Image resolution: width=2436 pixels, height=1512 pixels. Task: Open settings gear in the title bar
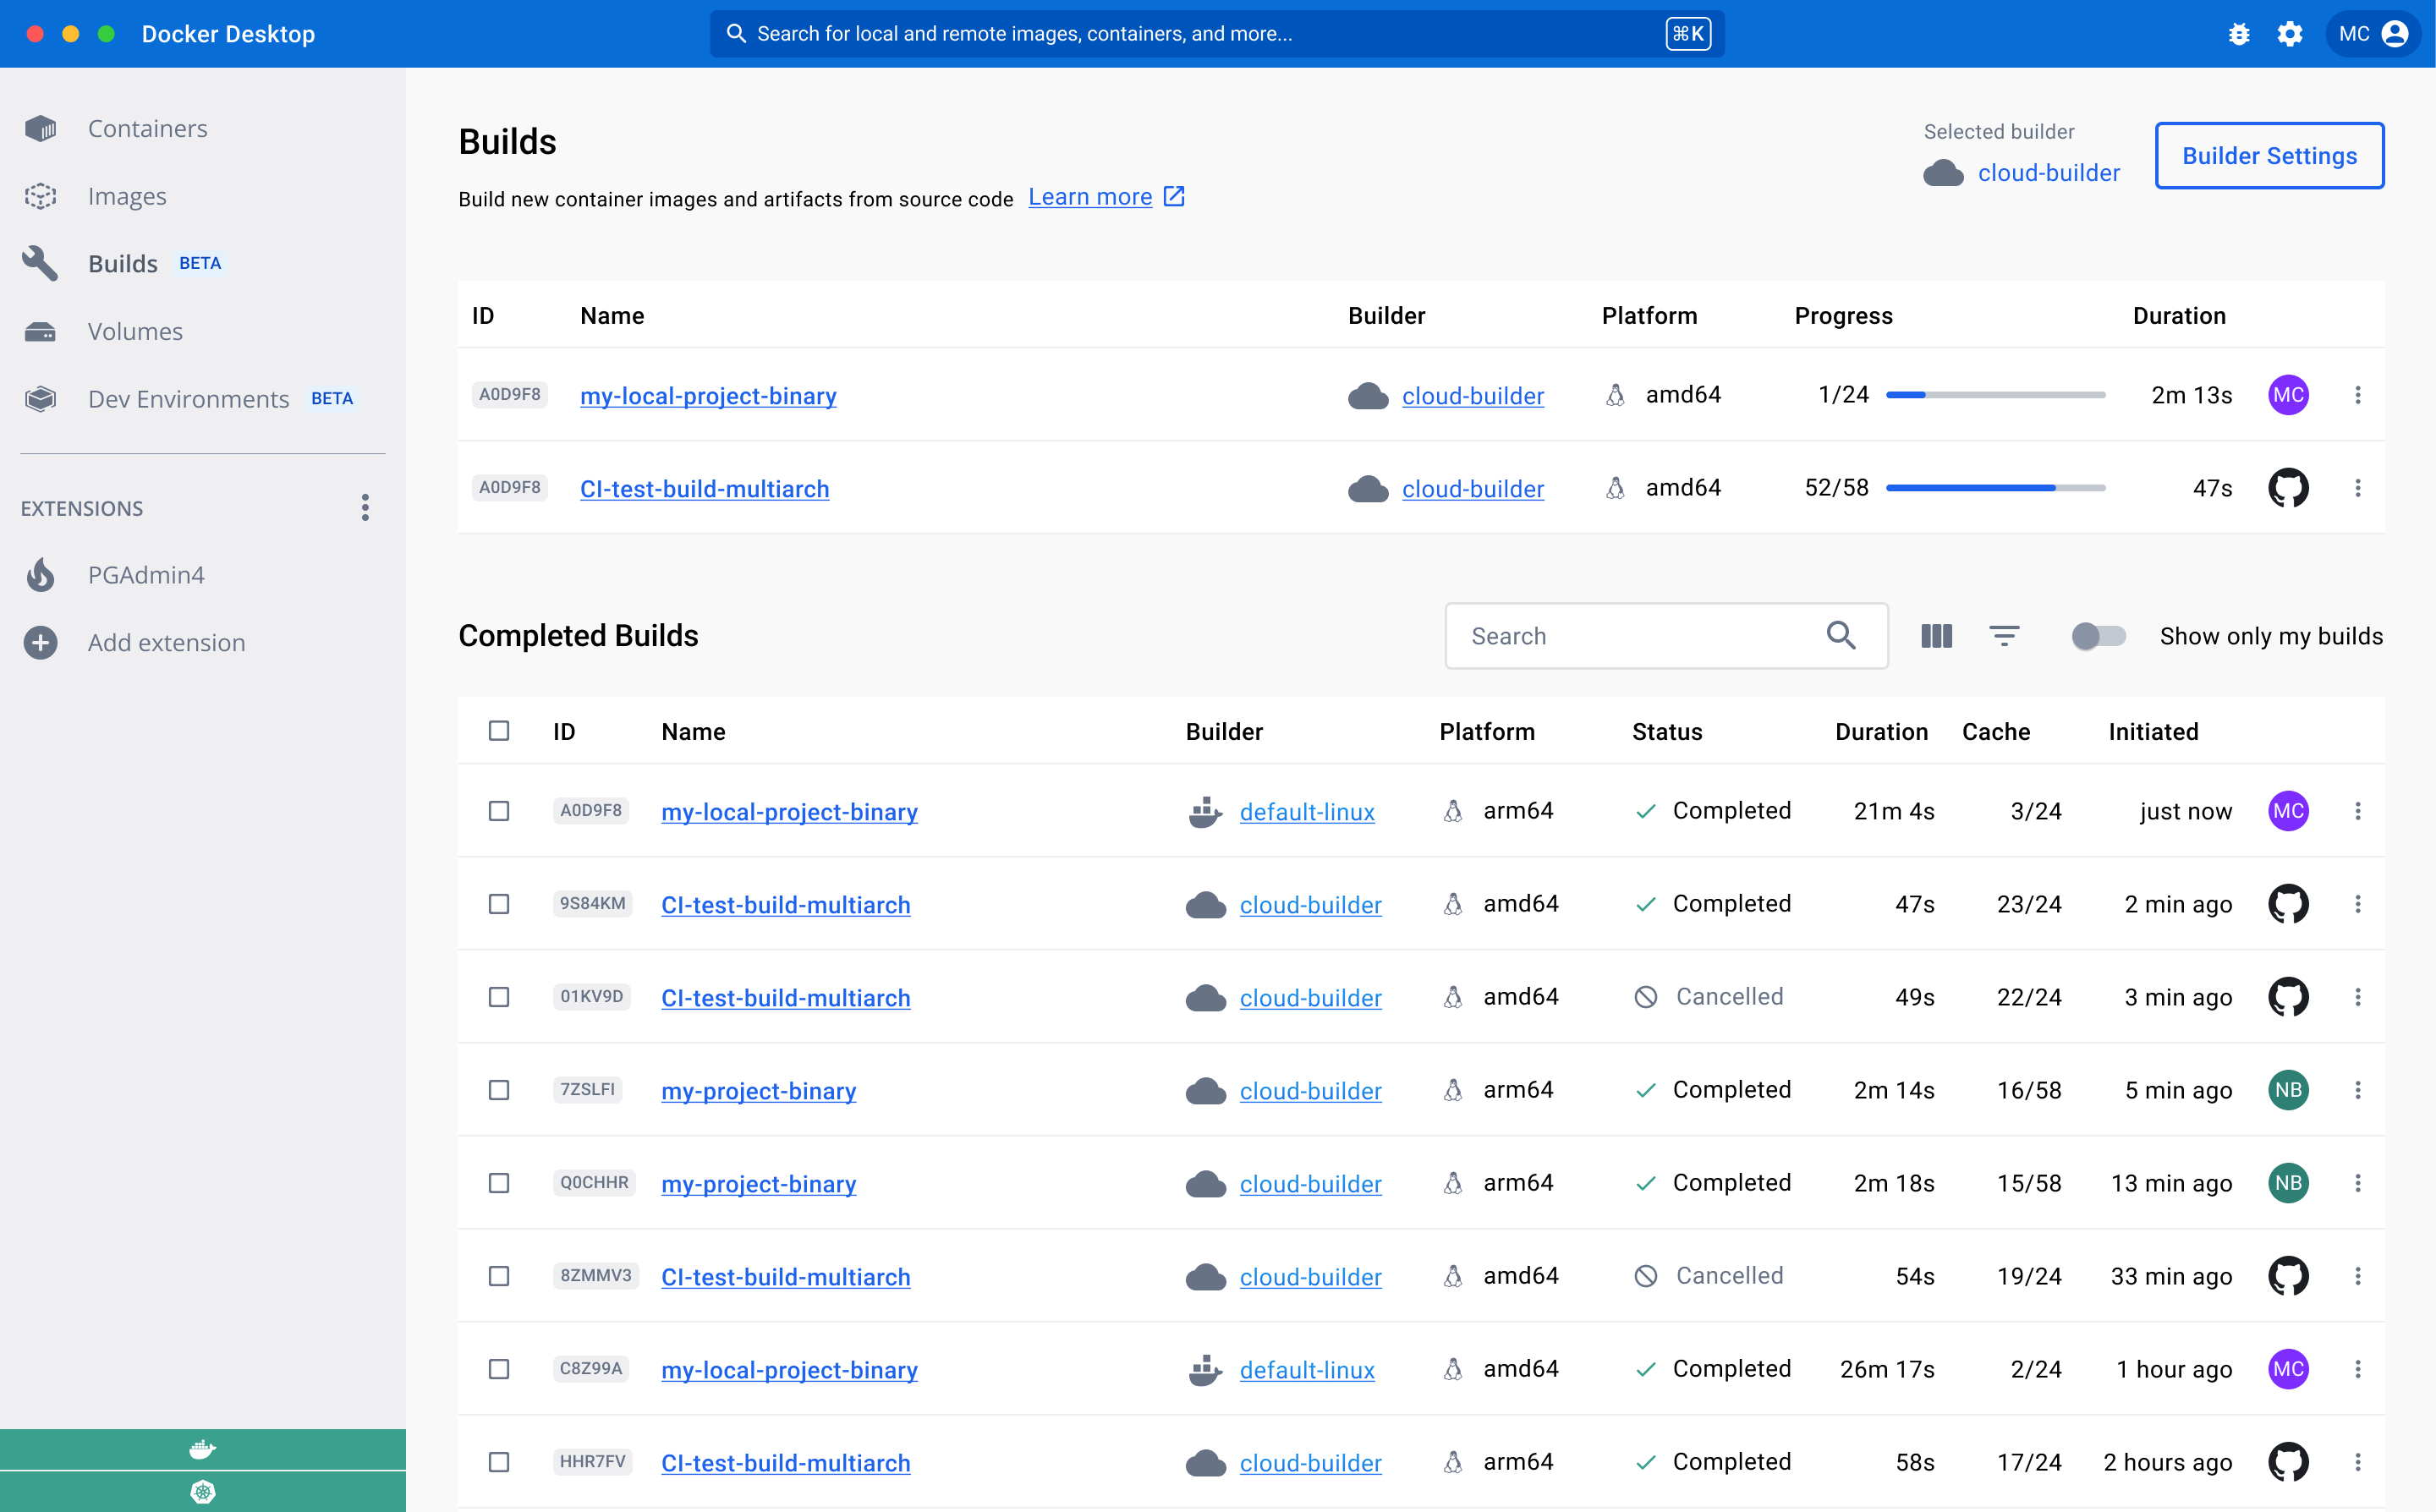(2290, 34)
